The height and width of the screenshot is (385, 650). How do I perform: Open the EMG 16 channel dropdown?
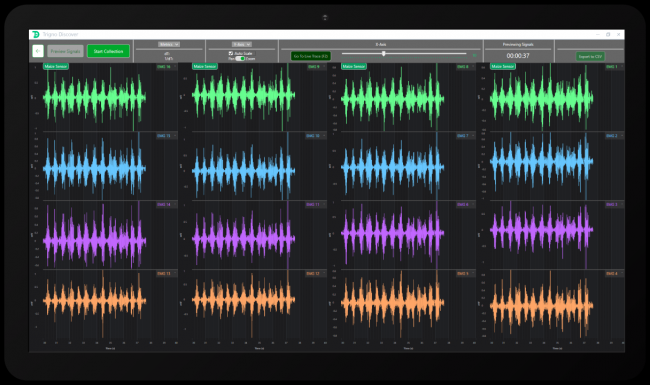[x=166, y=67]
